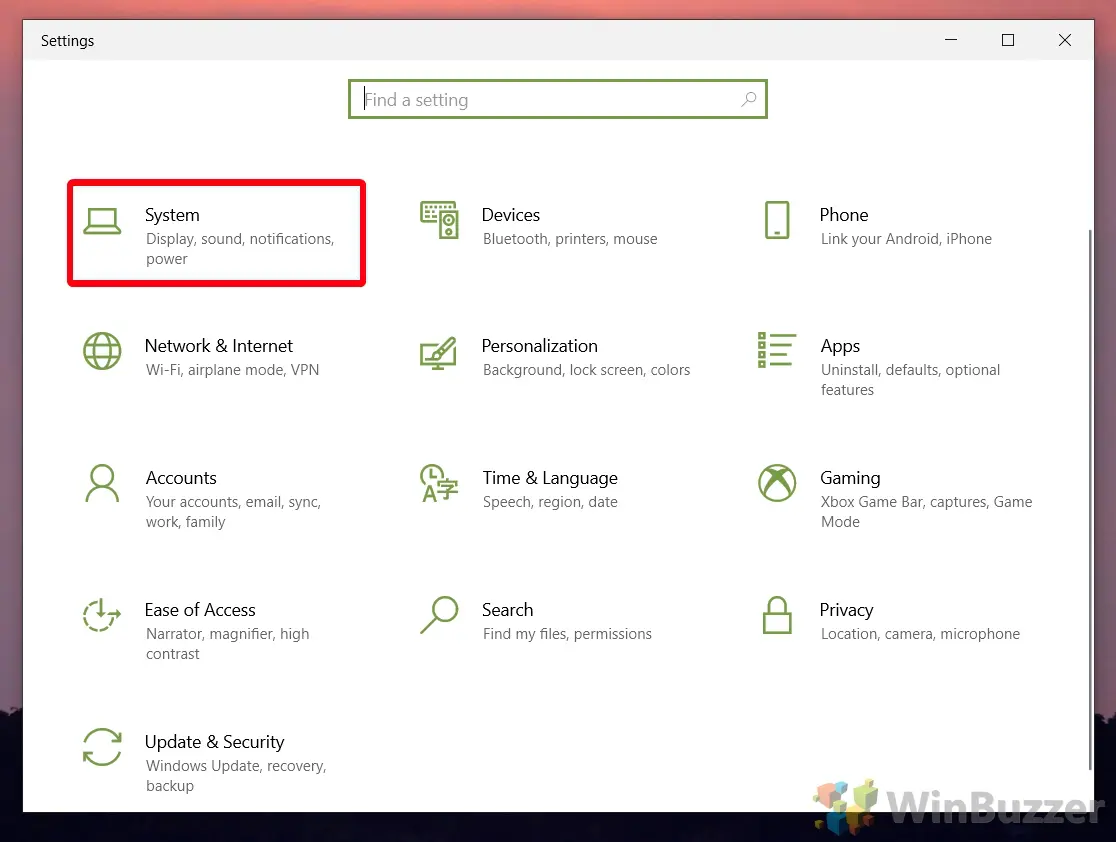Go to Network & Internet heading

click(x=219, y=346)
